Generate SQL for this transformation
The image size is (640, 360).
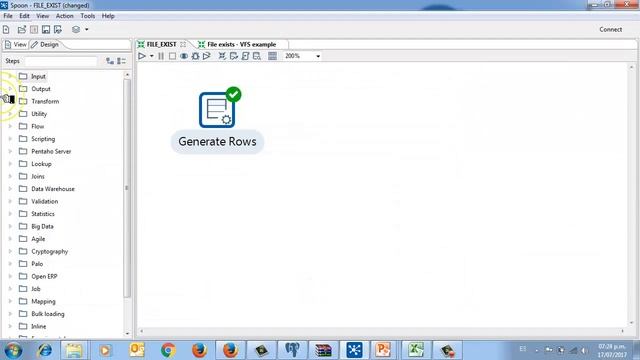245,56
